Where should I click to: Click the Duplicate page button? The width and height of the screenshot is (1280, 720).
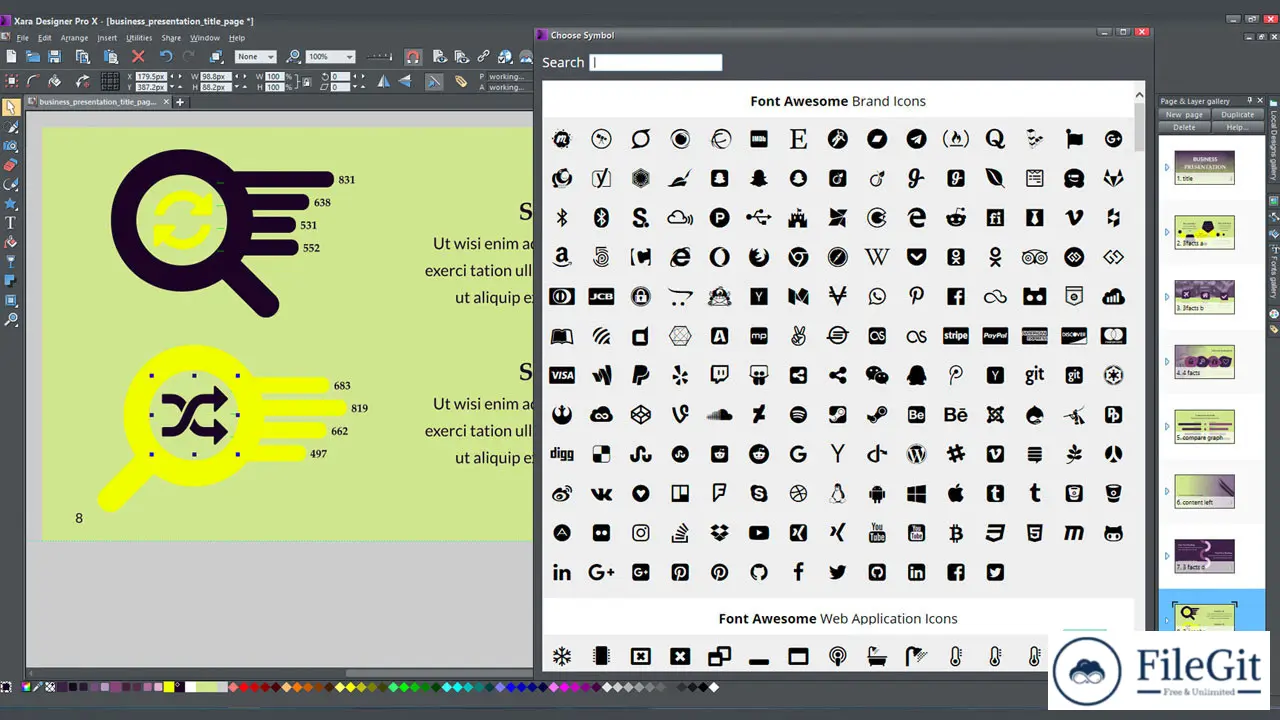(1237, 115)
